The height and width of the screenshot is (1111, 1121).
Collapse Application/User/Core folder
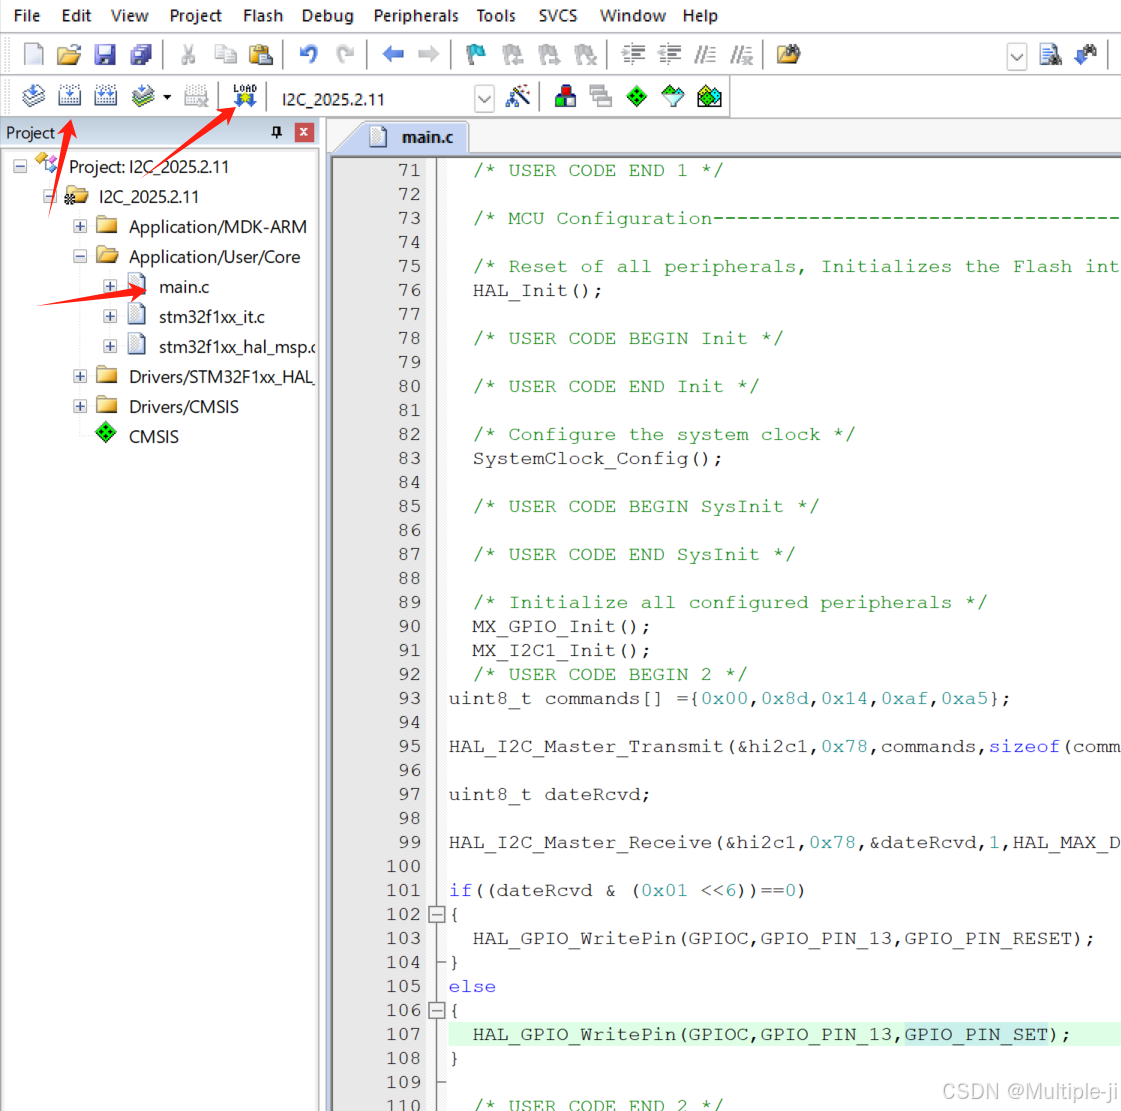pos(80,257)
